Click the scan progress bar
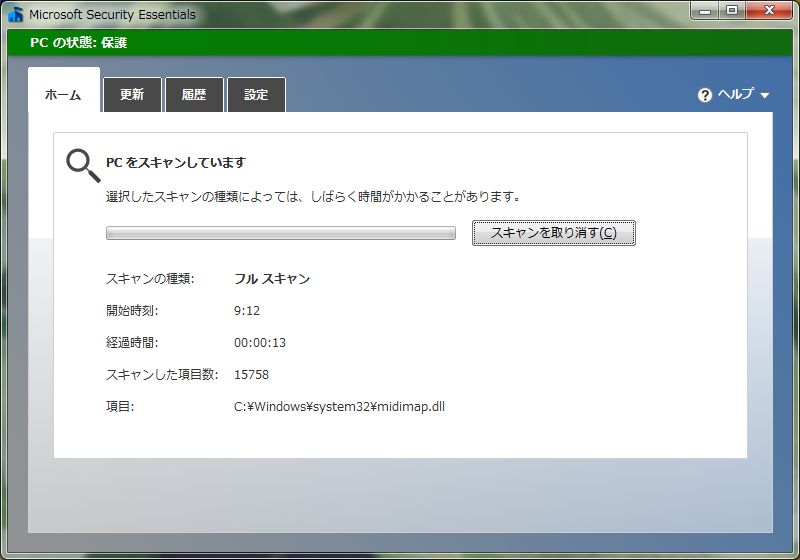This screenshot has height=560, width=800. pos(281,233)
